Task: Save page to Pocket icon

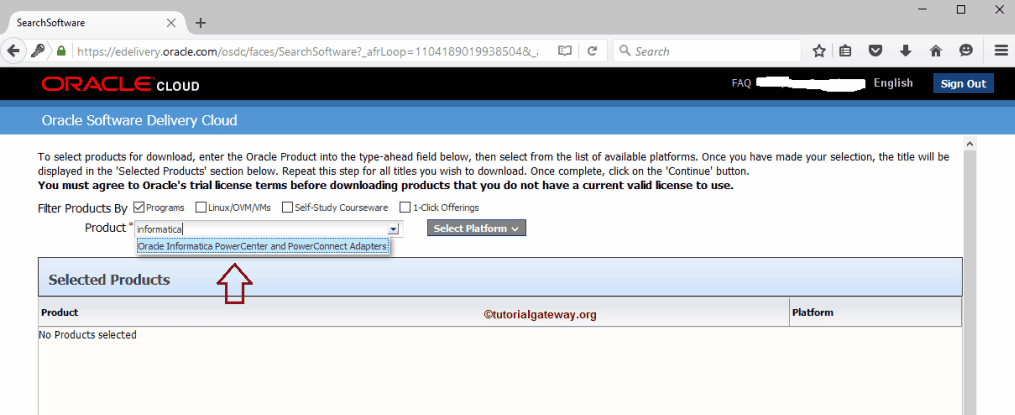Action: coord(875,50)
